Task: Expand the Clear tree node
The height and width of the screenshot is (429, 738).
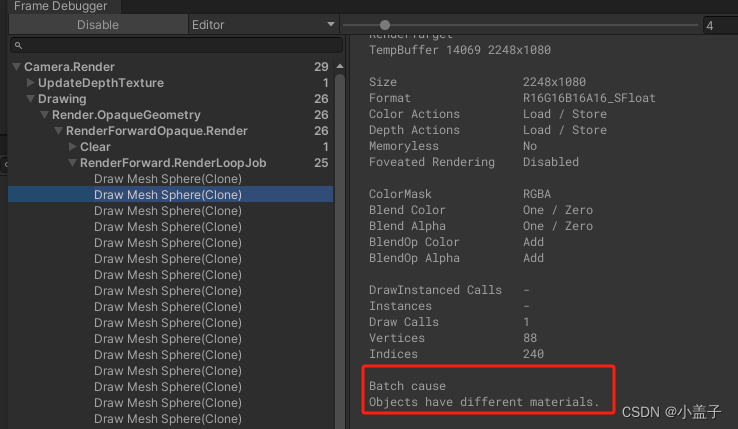Action: pyautogui.click(x=72, y=146)
